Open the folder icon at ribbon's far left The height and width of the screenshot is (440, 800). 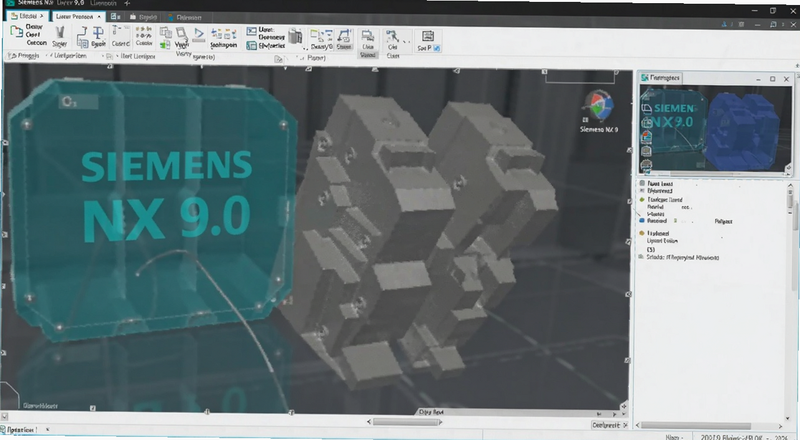pyautogui.click(x=16, y=32)
